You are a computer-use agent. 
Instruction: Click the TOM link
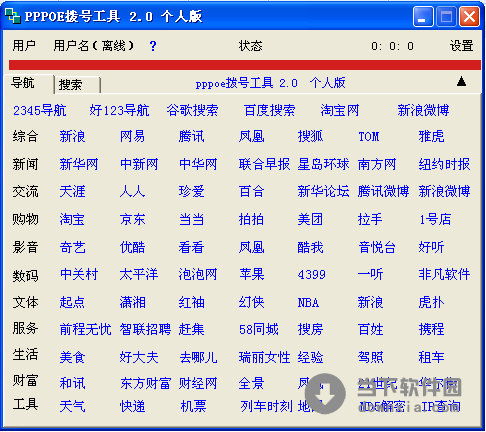[x=369, y=137]
